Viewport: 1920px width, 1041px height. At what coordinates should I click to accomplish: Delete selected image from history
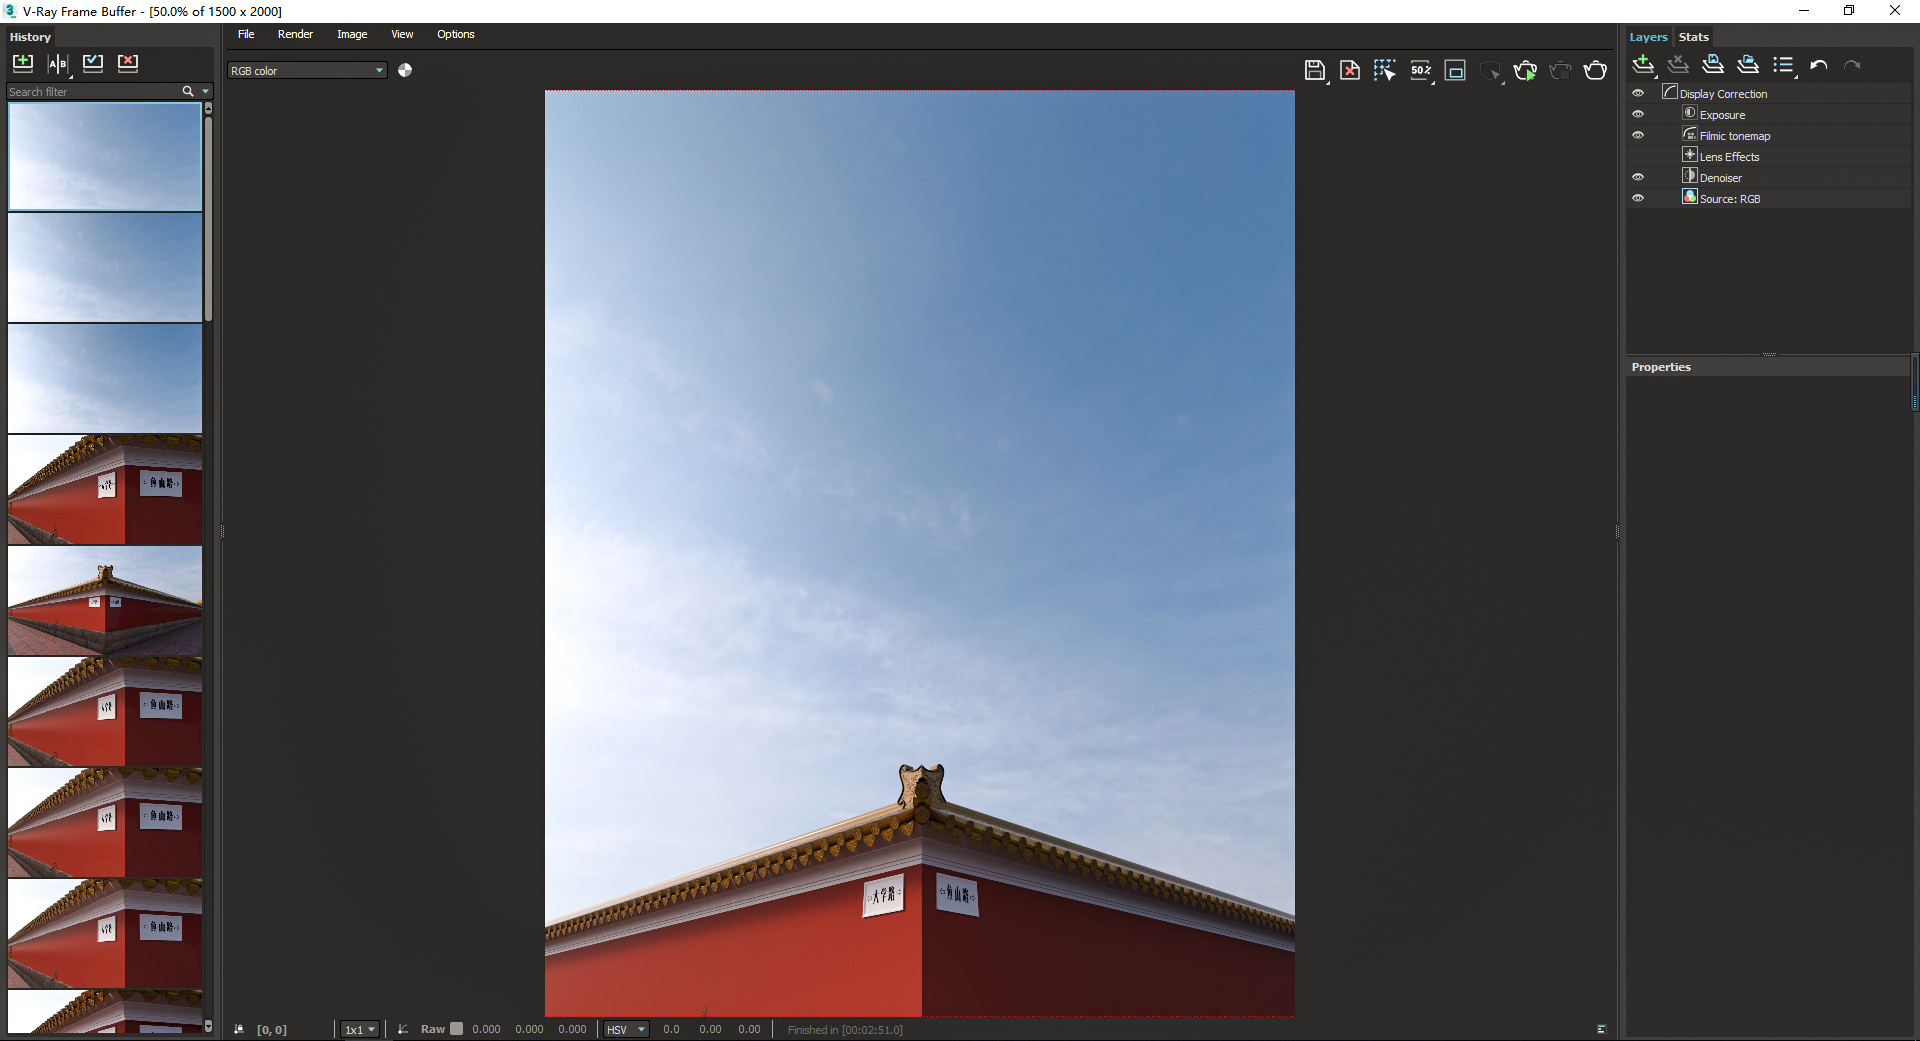point(128,63)
